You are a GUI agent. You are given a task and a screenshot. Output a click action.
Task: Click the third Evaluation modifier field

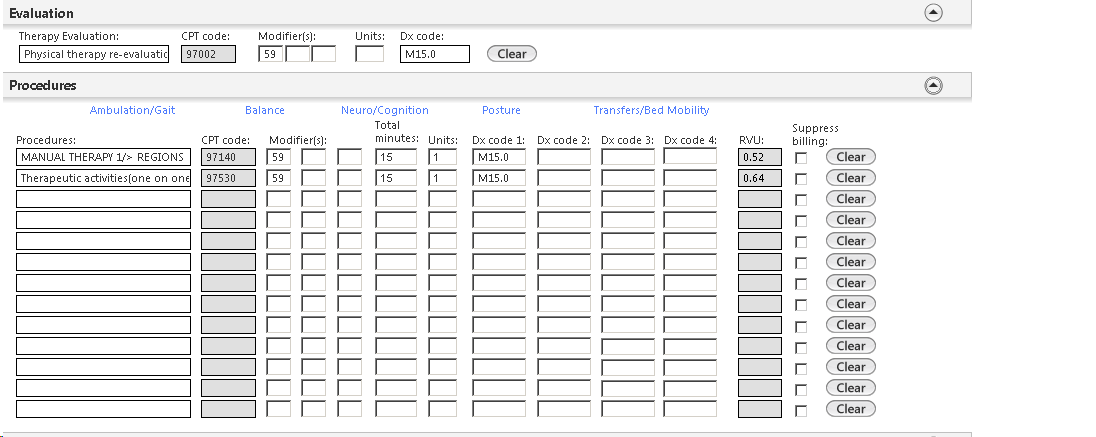[x=324, y=54]
